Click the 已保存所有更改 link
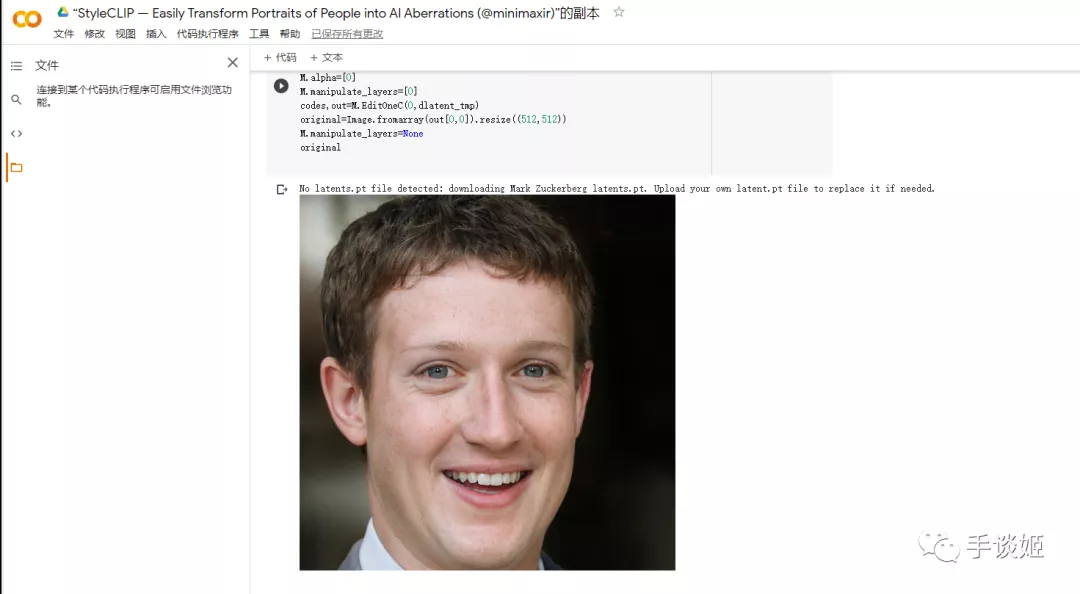Viewport: 1080px width, 594px height. (347, 34)
